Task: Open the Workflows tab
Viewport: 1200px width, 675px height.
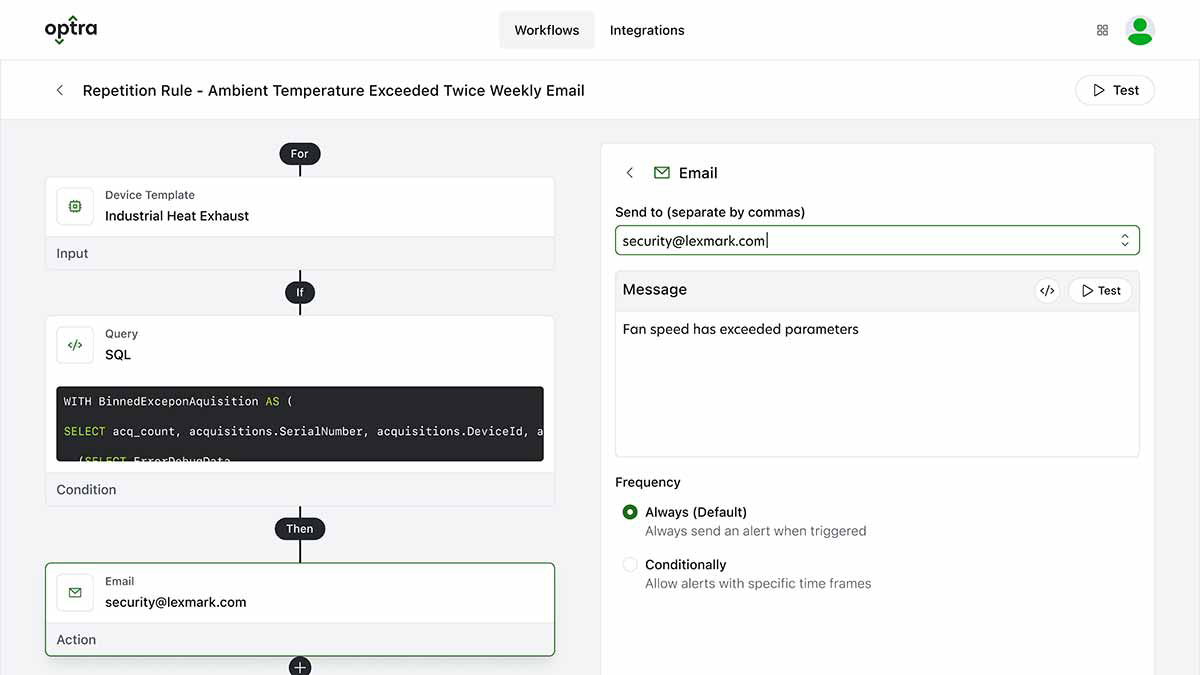Action: click(x=547, y=30)
